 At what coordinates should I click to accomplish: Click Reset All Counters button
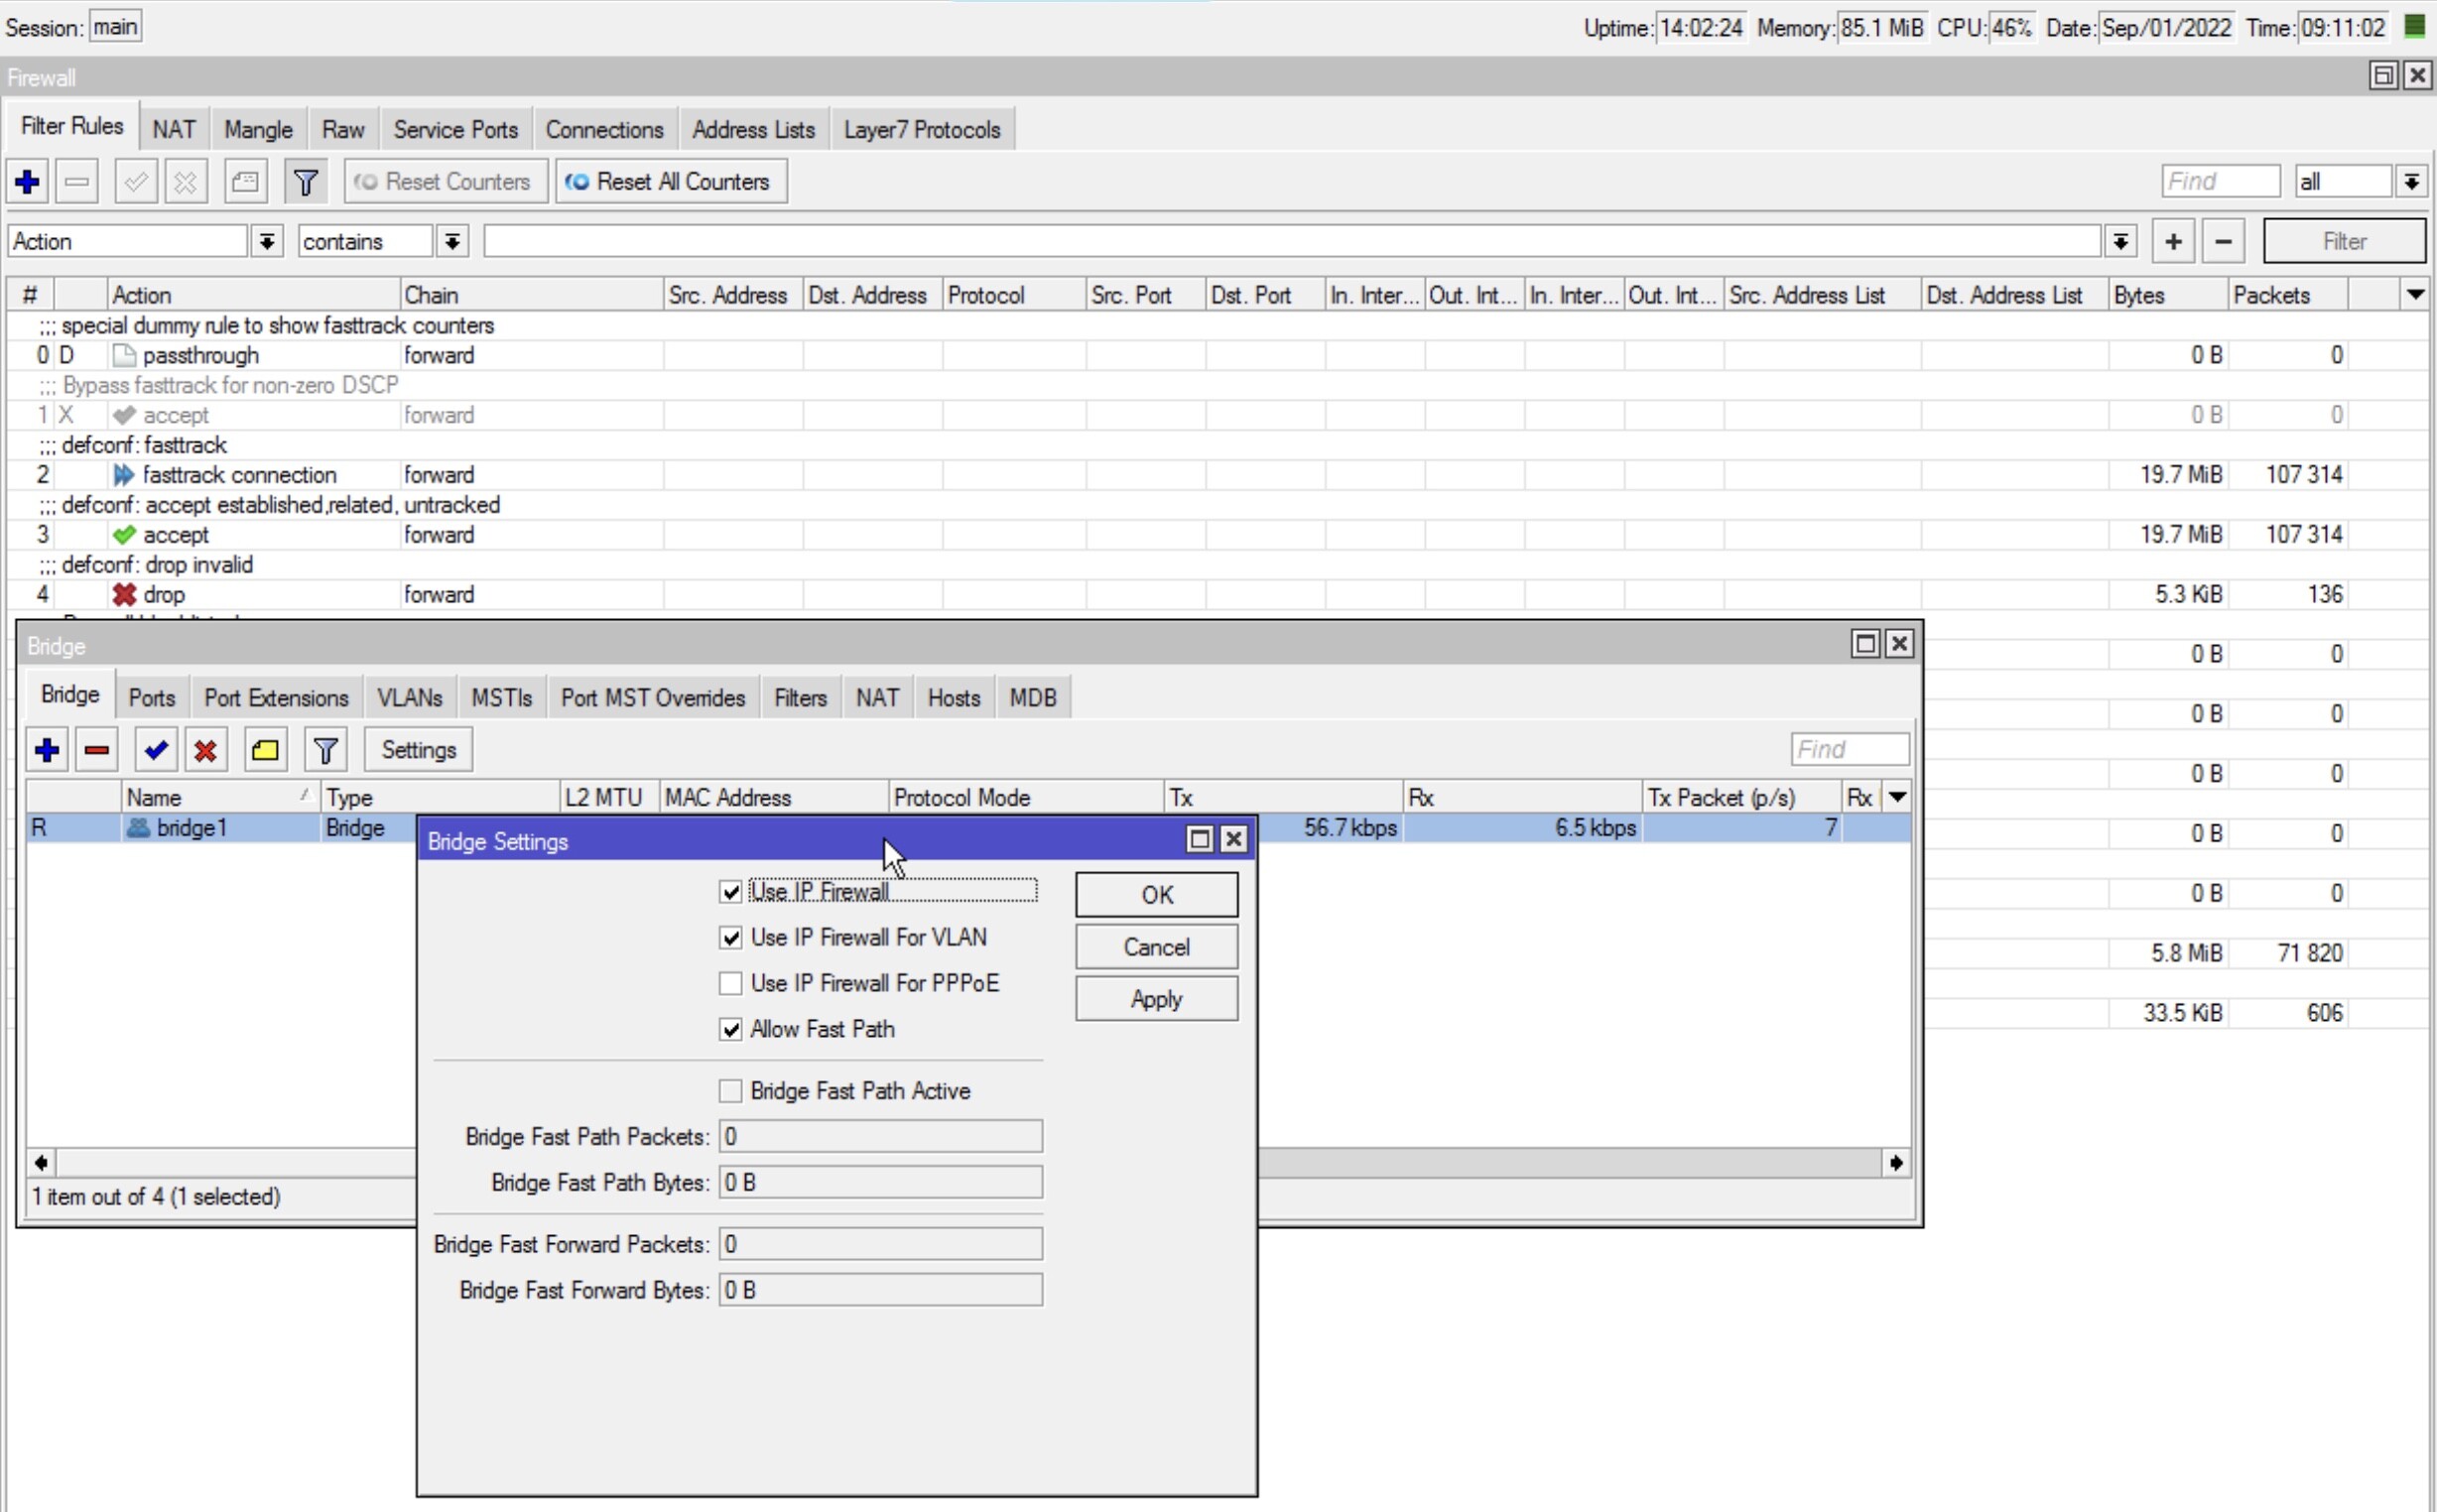click(x=670, y=182)
